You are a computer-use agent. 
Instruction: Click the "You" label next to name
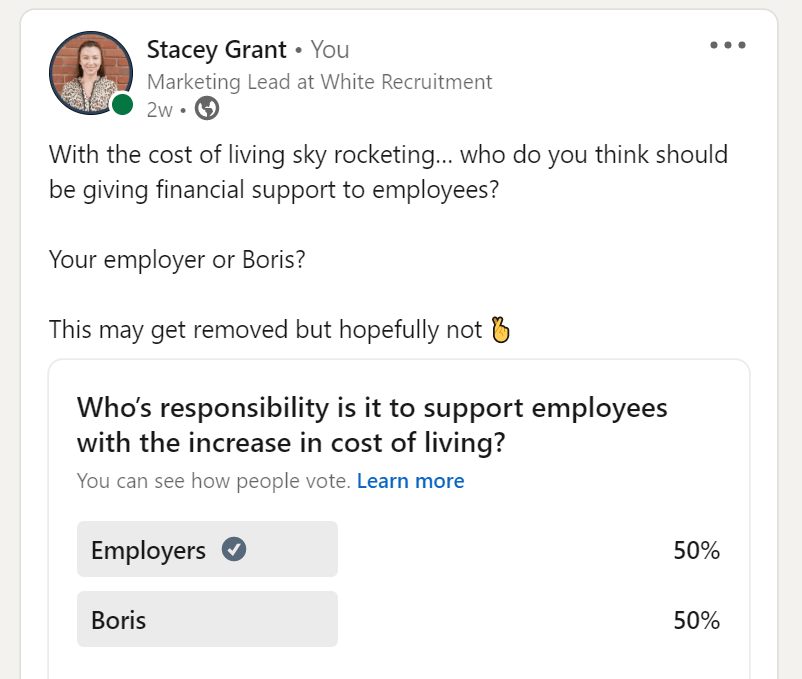pyautogui.click(x=330, y=50)
